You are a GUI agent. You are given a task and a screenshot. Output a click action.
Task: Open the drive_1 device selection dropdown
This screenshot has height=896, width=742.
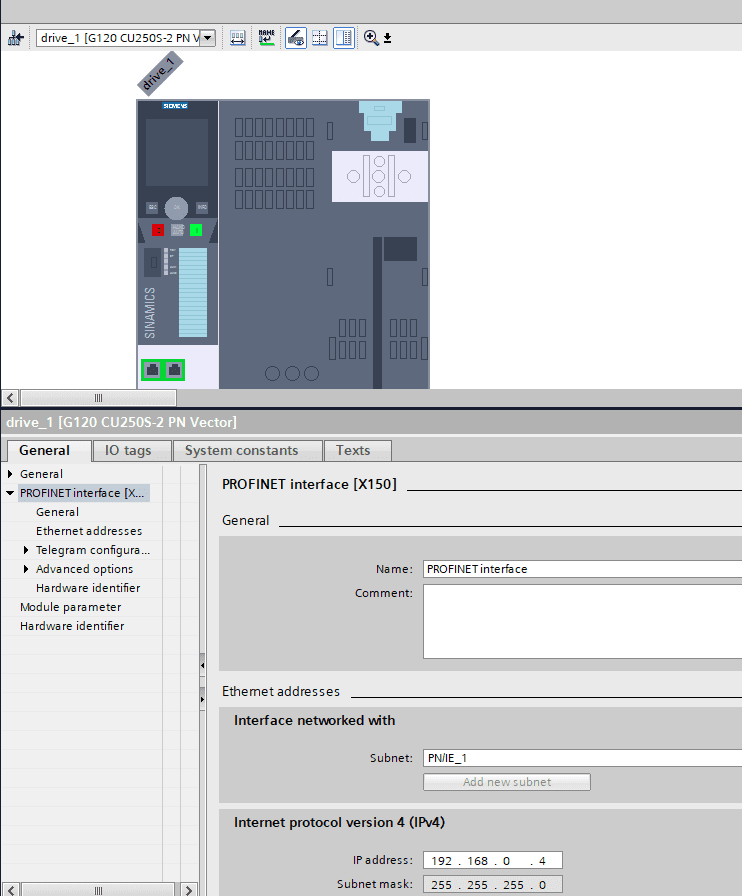(x=208, y=38)
